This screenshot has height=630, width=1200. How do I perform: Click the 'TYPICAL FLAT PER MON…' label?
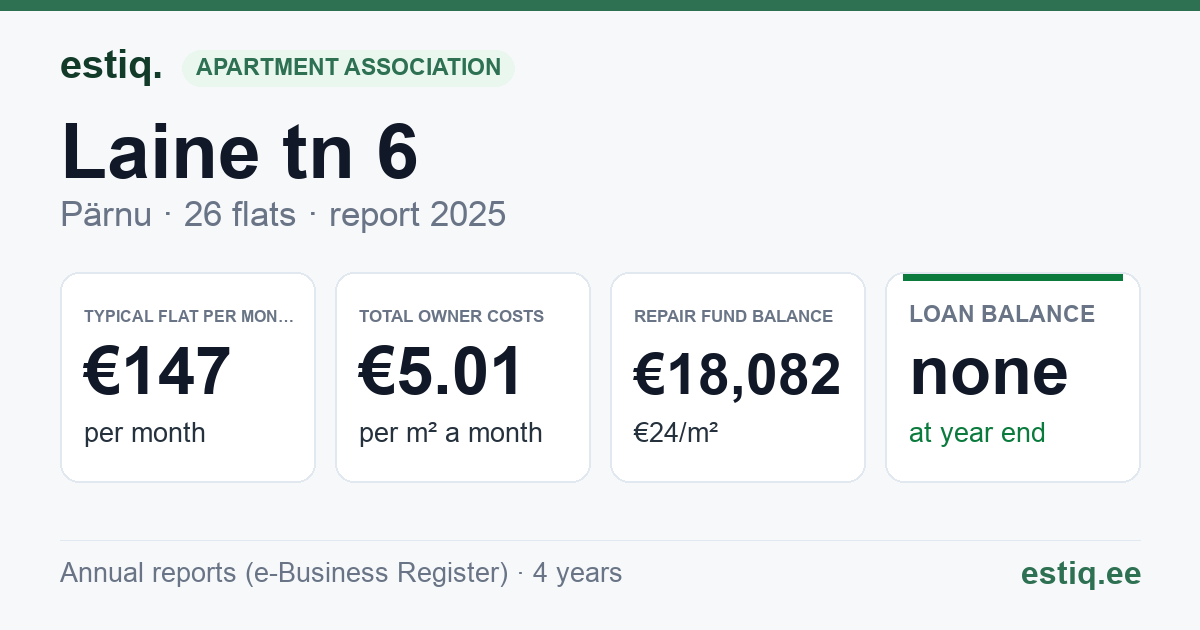pyautogui.click(x=189, y=316)
